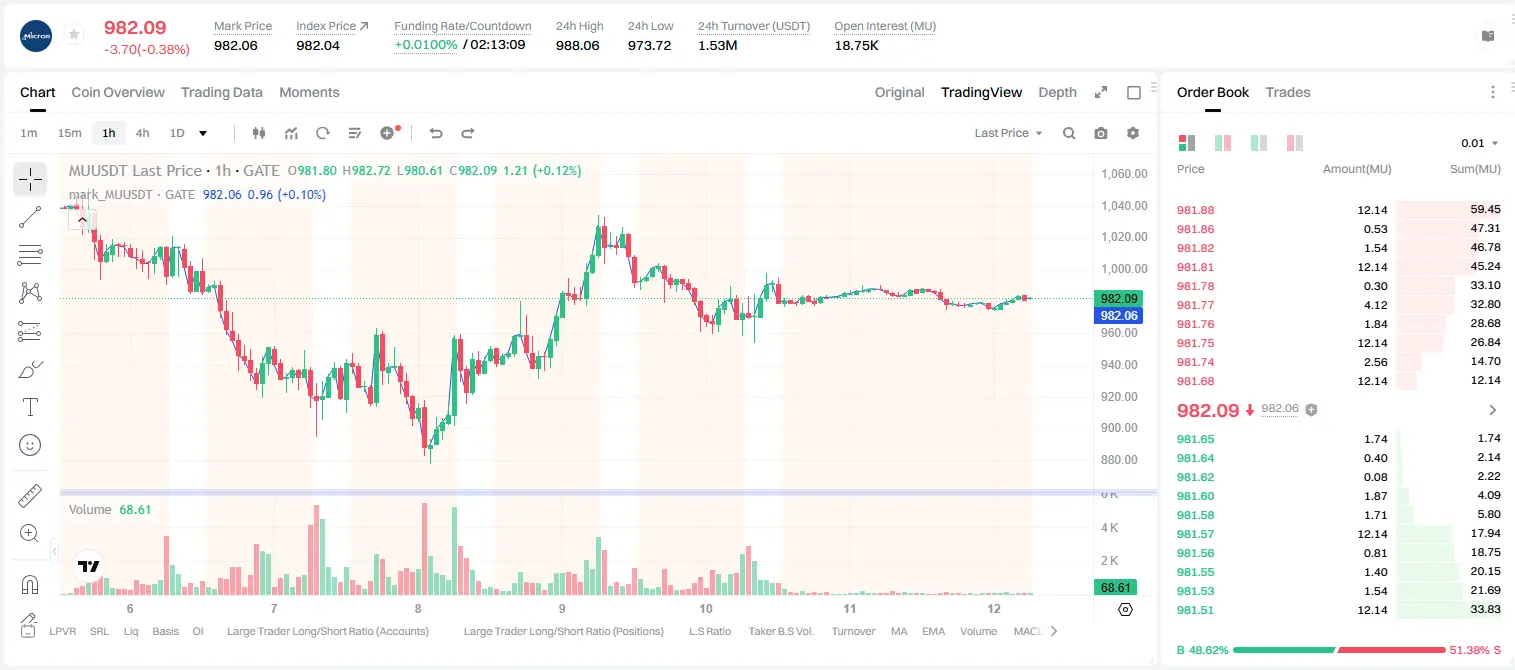Open the emoji sticker tool
This screenshot has width=1515, height=670.
click(x=30, y=445)
